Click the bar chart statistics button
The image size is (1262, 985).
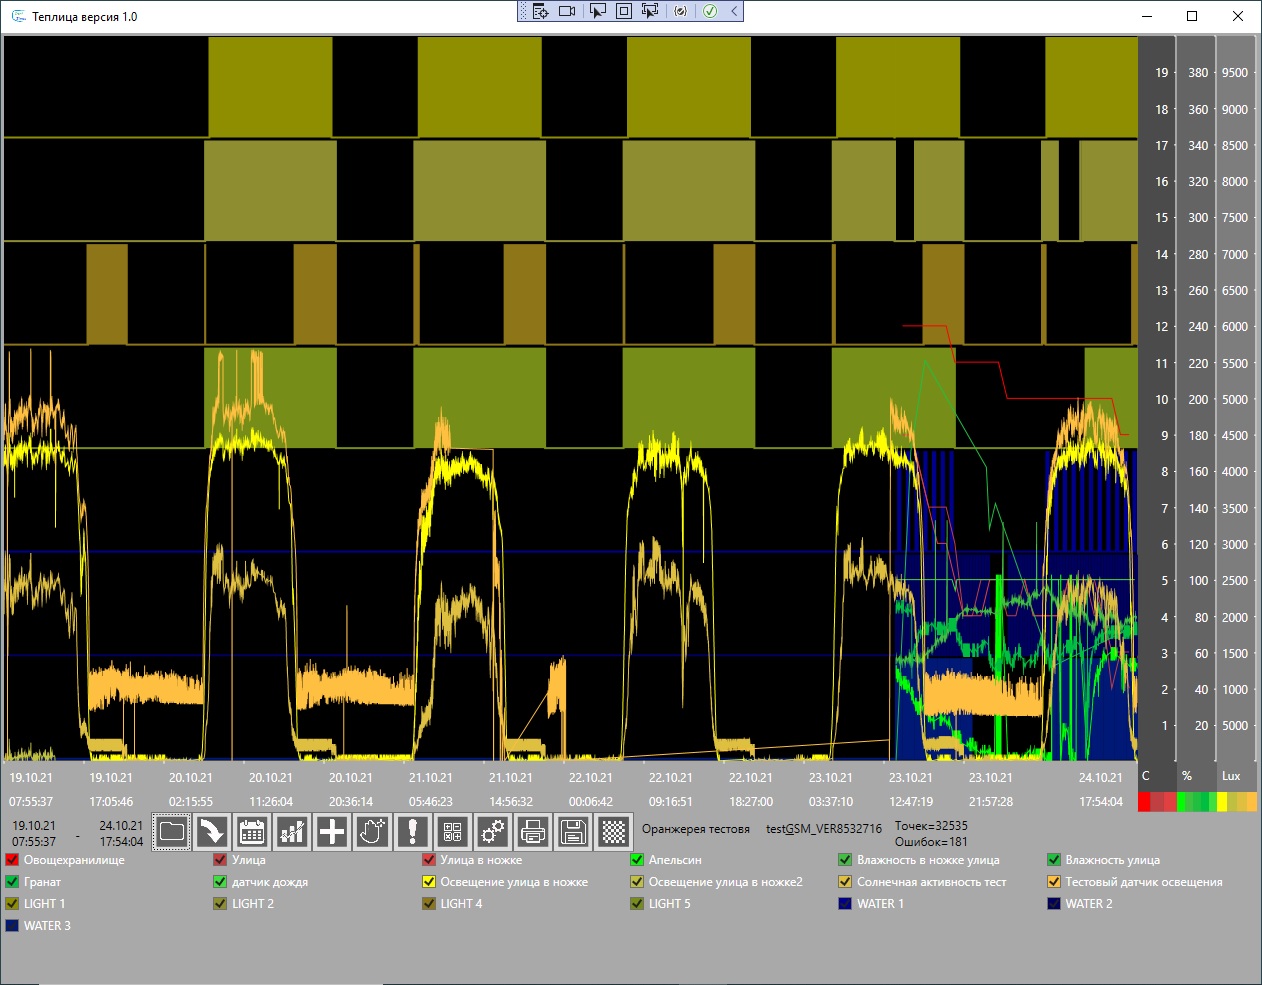pyautogui.click(x=292, y=831)
